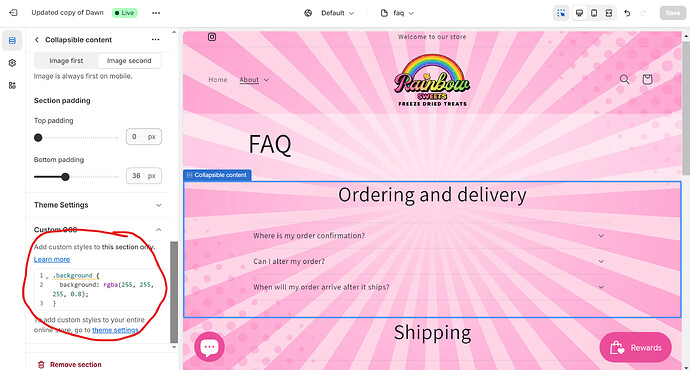Screen dimensions: 690x370
Task: Click the FAQ page title
Action: [270, 144]
